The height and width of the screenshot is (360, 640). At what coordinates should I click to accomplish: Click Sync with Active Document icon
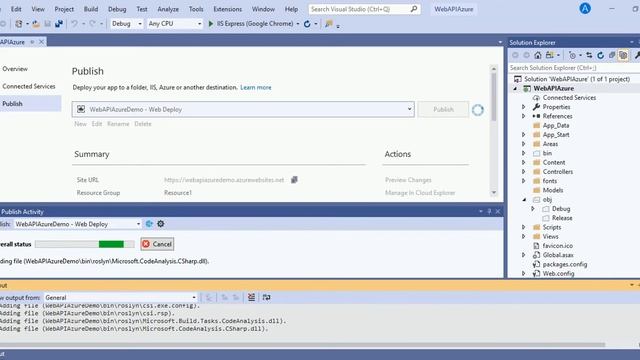point(589,55)
